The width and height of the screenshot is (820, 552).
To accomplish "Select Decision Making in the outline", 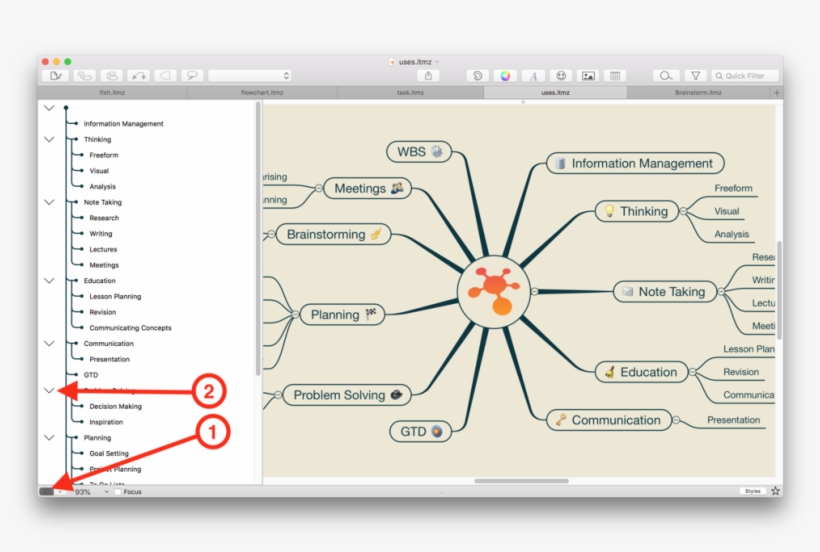I will (115, 406).
